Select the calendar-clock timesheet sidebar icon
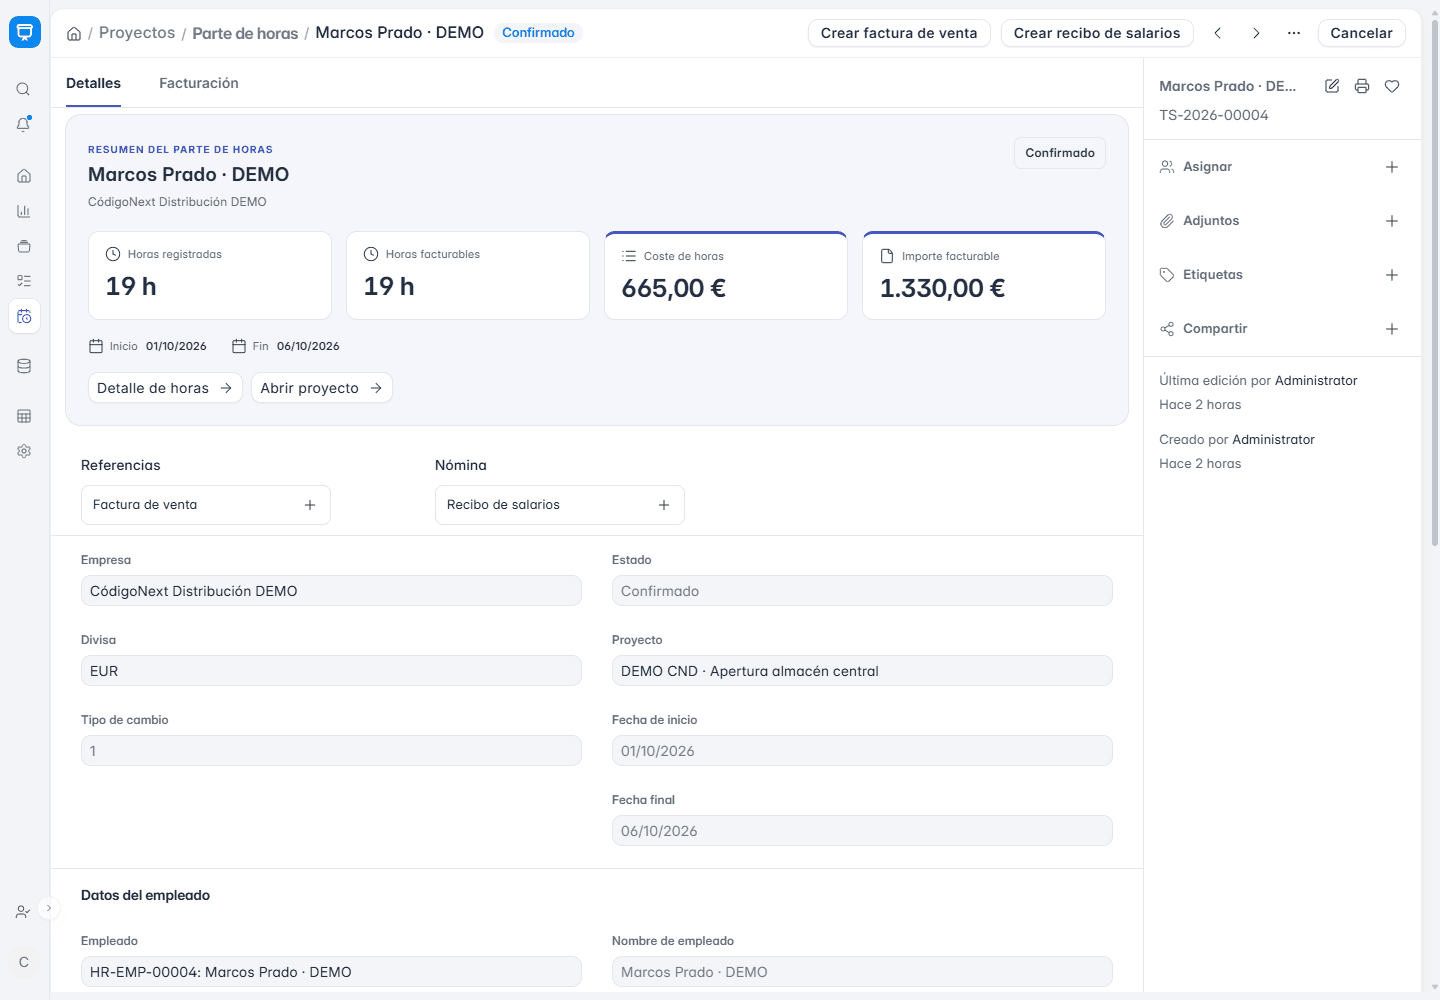This screenshot has height=1000, width=1440. pyautogui.click(x=24, y=316)
